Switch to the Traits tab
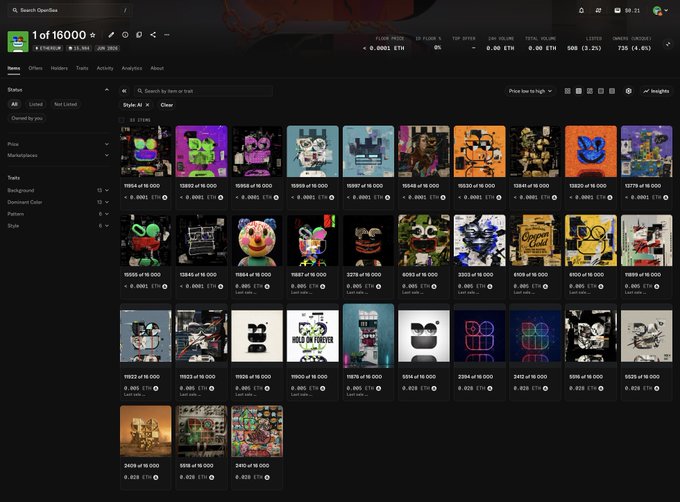680x502 pixels. coord(82,68)
